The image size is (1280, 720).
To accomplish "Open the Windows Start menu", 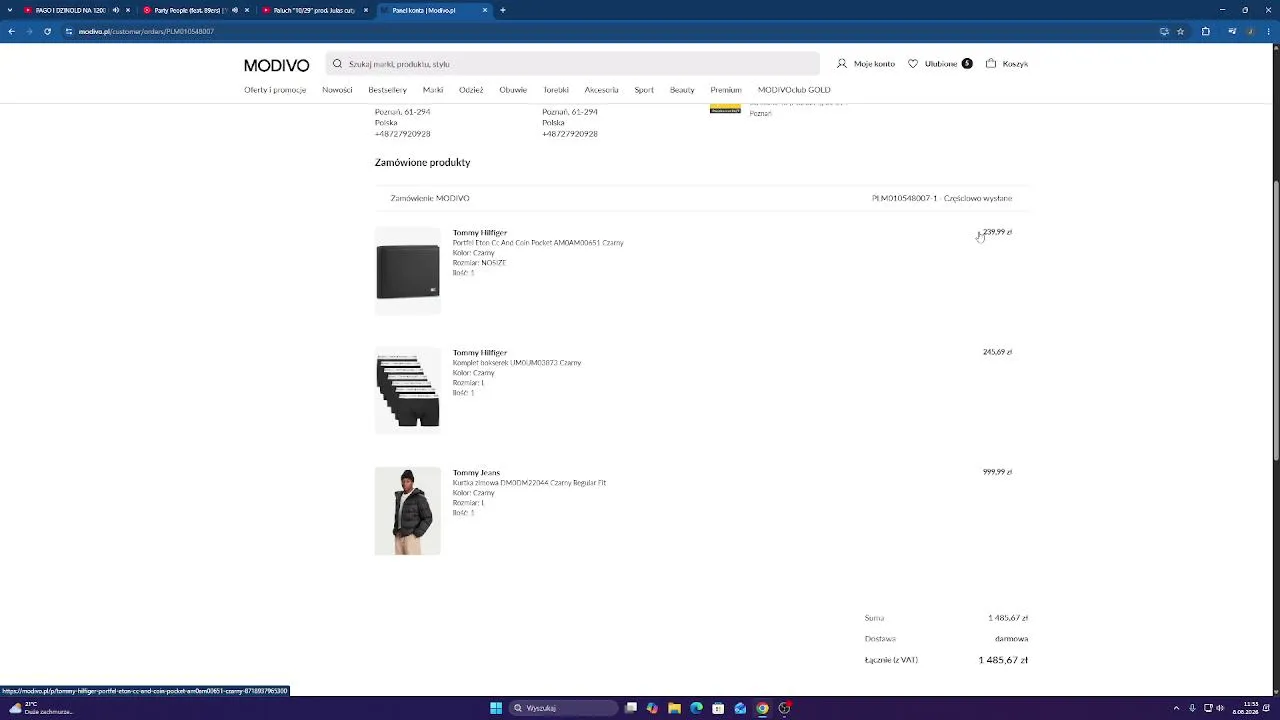I will pos(496,708).
